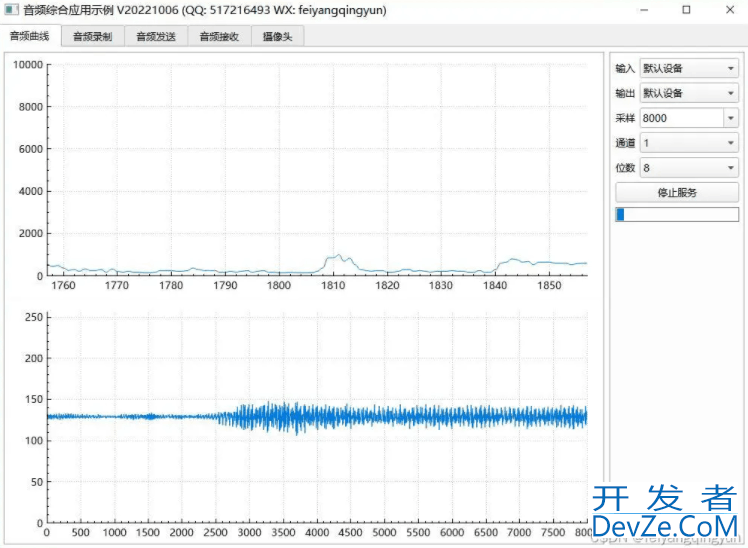
Task: Expand the 输入 device dropdown
Action: 689,68
